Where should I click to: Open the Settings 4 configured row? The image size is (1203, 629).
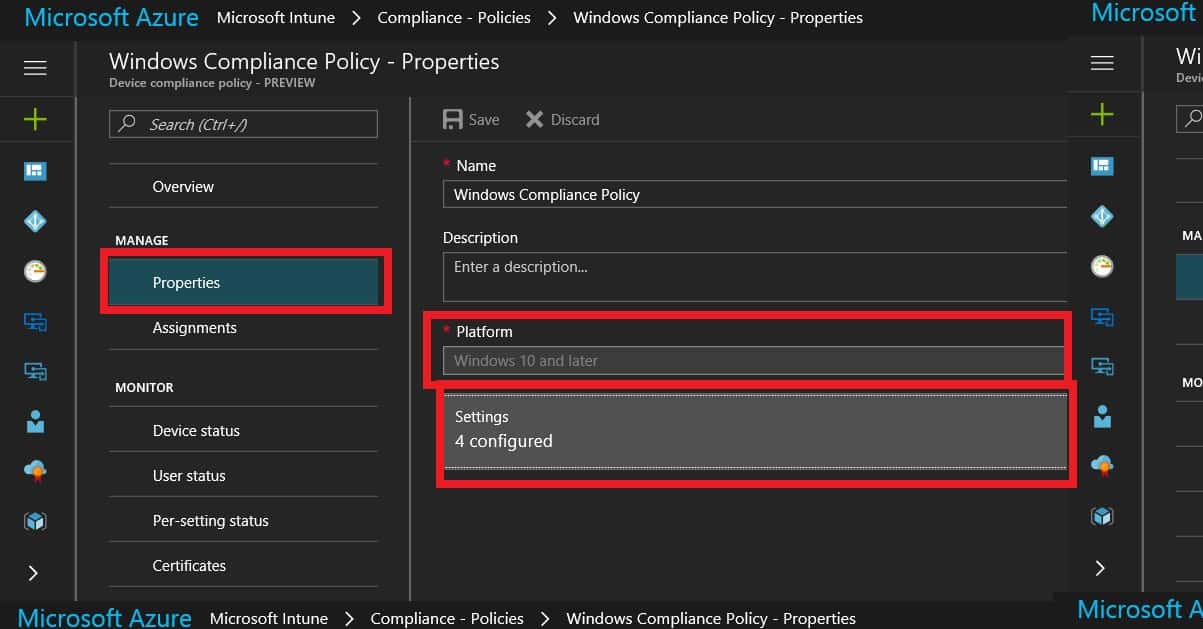coord(756,430)
